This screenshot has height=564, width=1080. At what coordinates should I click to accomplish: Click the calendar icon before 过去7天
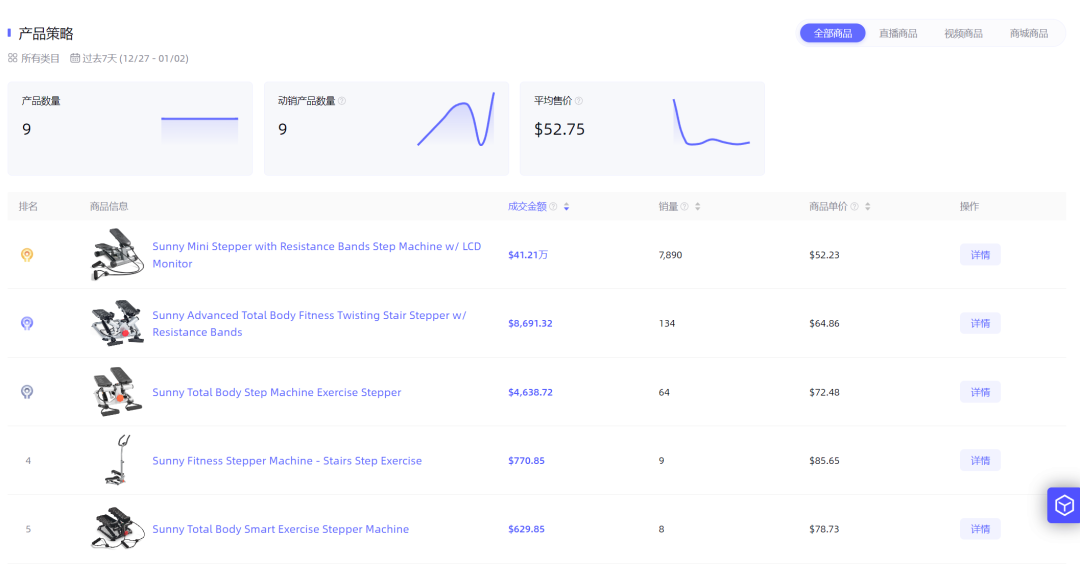tap(75, 58)
